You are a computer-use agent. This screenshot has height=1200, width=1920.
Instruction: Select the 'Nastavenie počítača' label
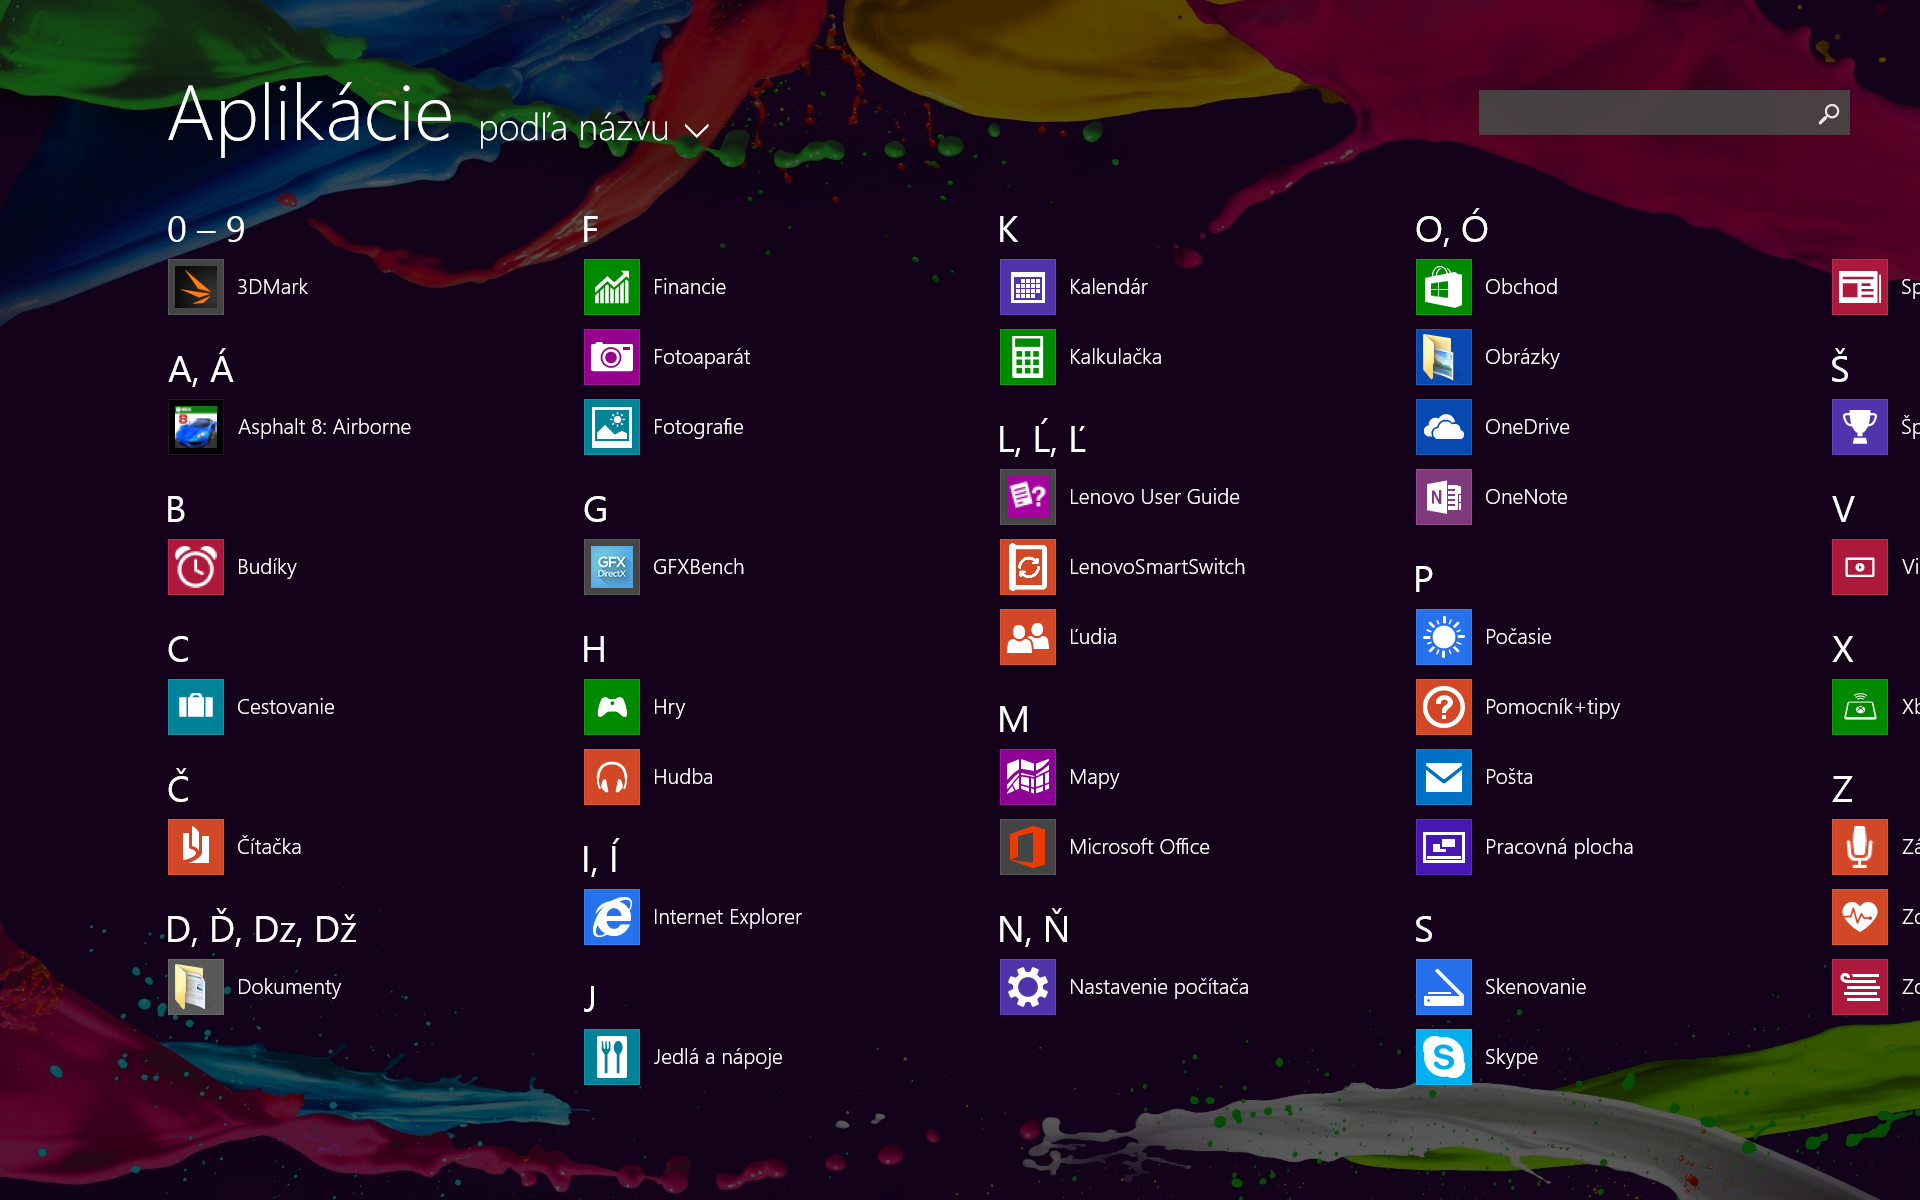(1159, 987)
